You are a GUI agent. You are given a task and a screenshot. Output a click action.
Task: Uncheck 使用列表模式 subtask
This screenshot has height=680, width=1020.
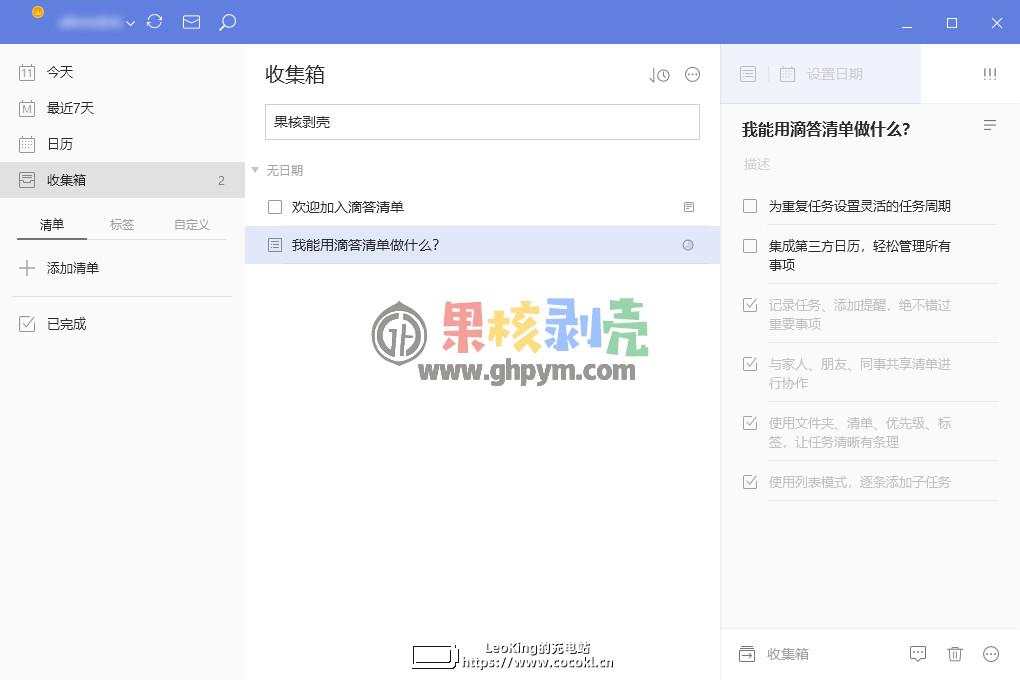click(750, 482)
